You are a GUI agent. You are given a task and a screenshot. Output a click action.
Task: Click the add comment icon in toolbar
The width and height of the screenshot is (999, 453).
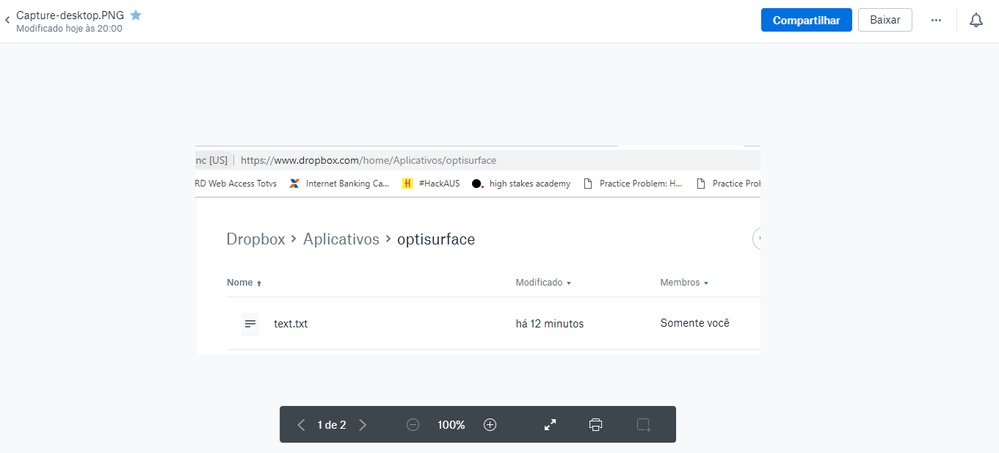pos(644,425)
